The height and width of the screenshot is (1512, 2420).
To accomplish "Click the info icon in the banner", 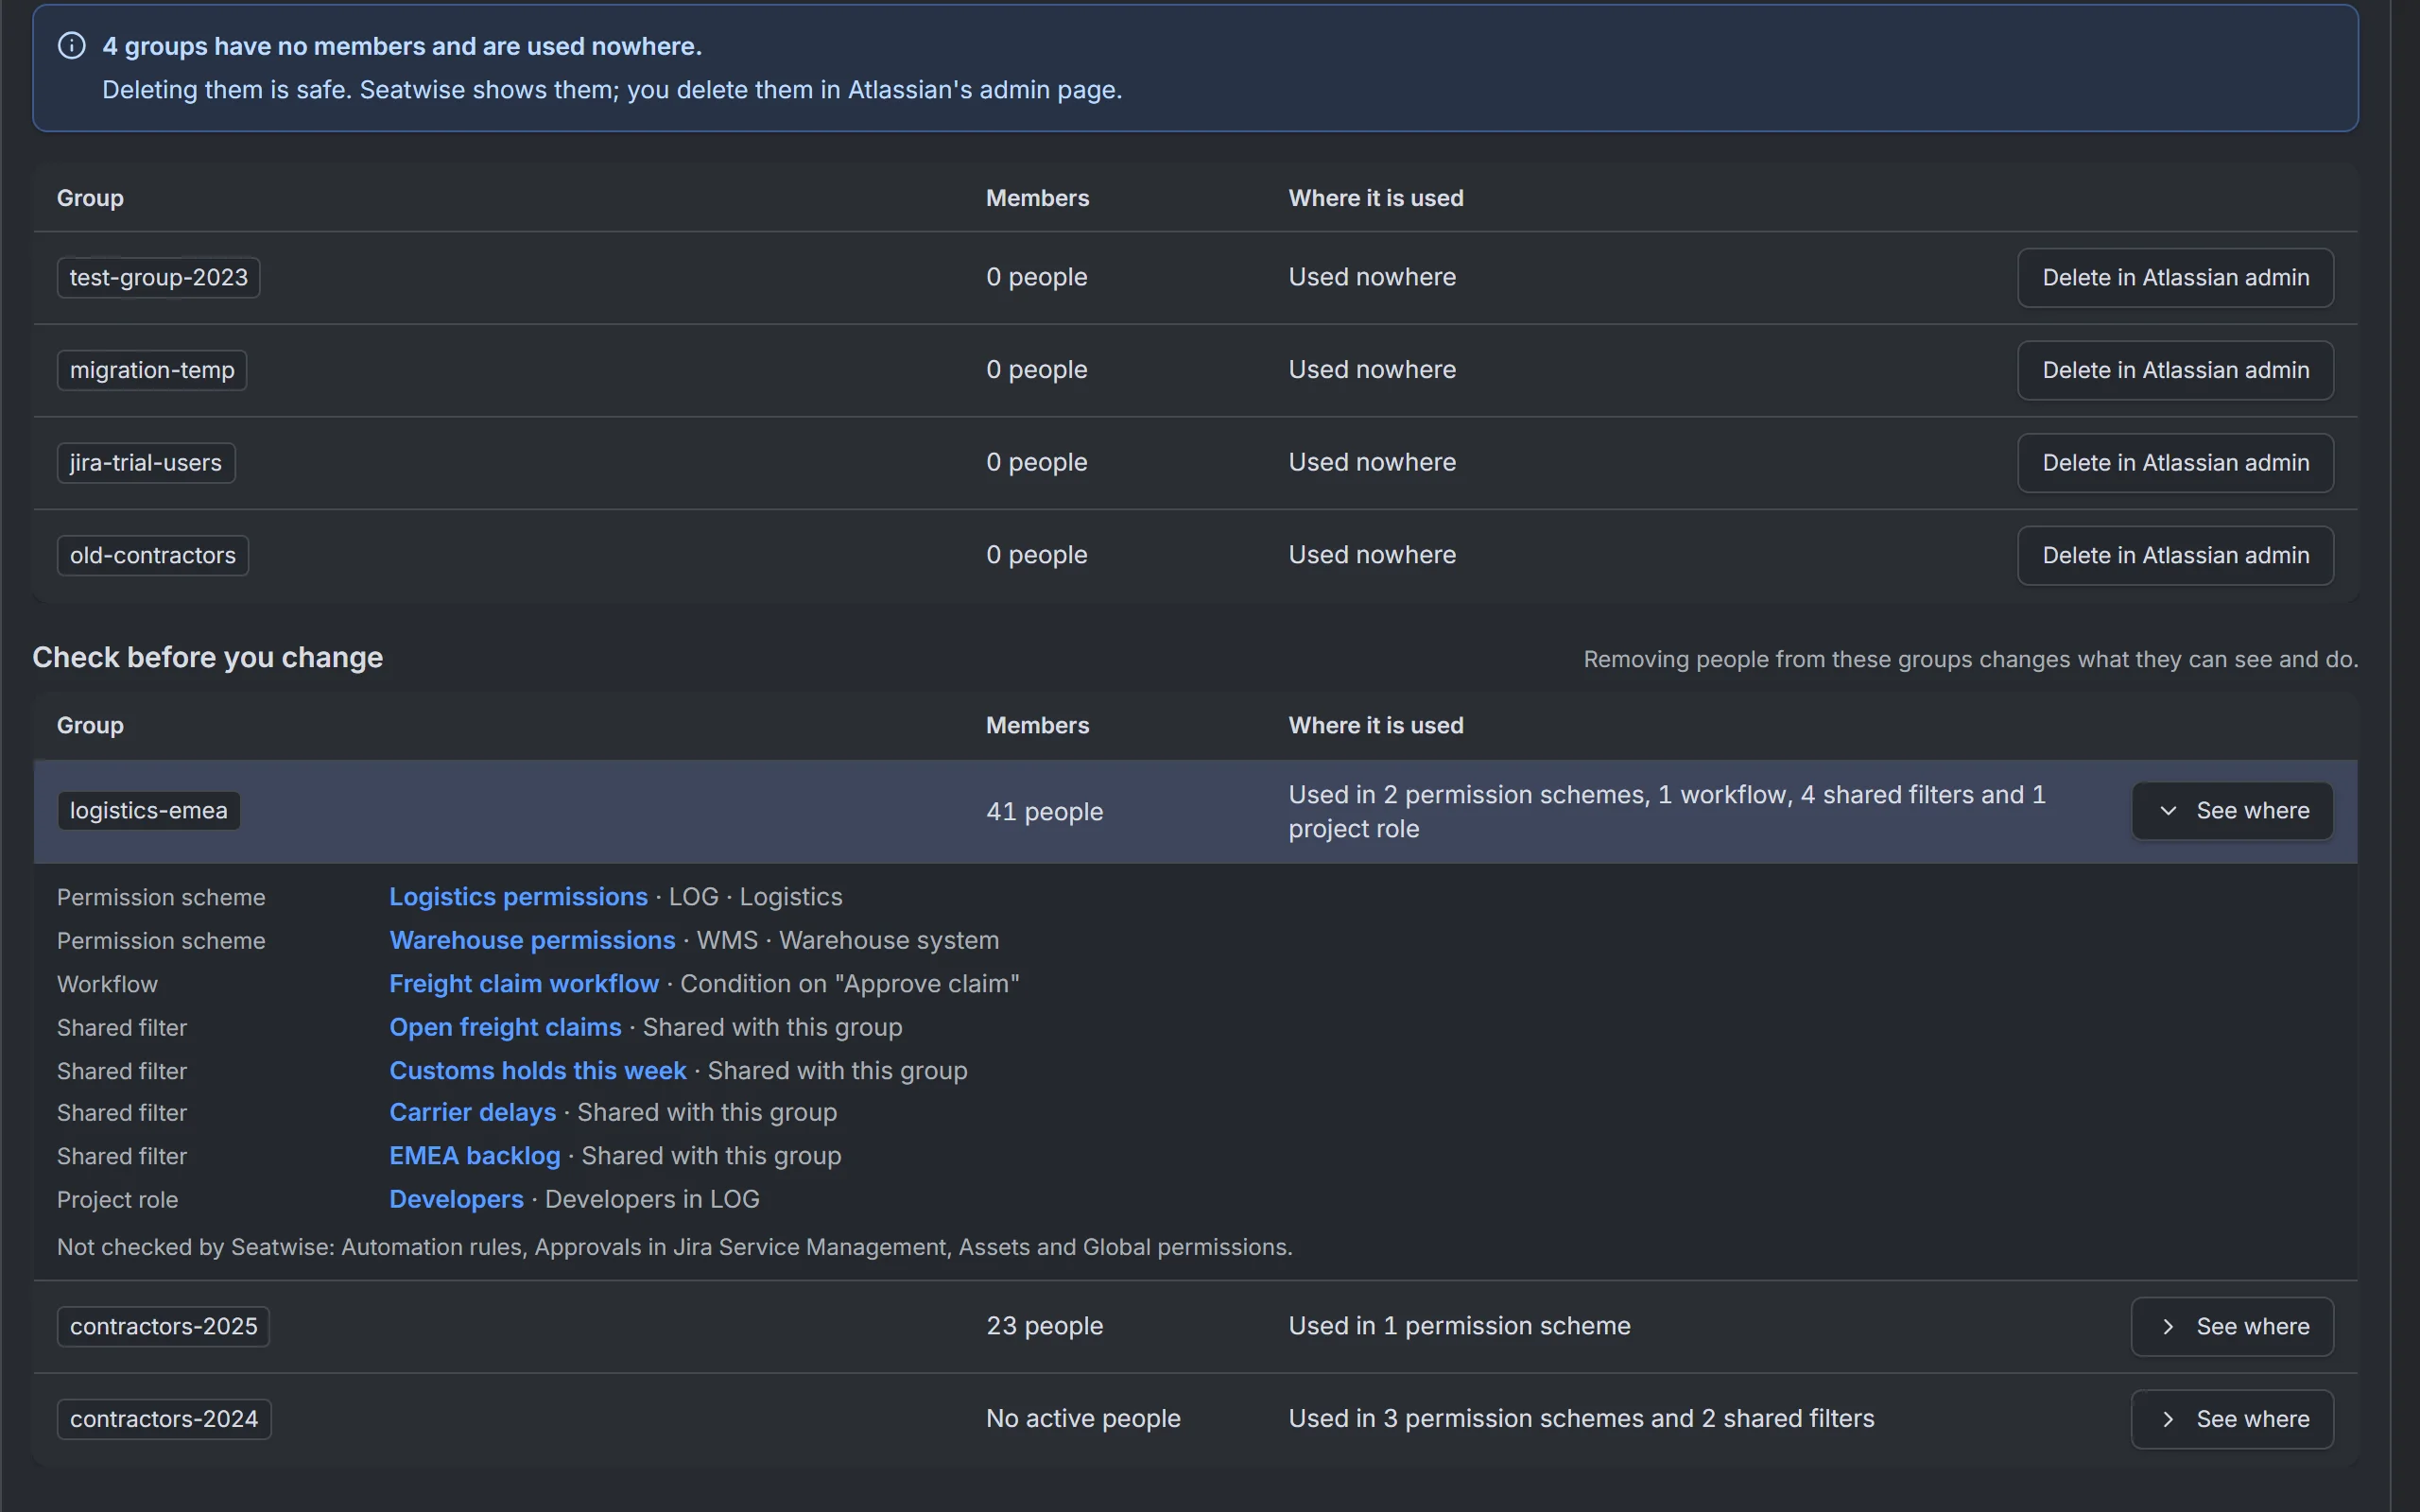I will pos(72,46).
